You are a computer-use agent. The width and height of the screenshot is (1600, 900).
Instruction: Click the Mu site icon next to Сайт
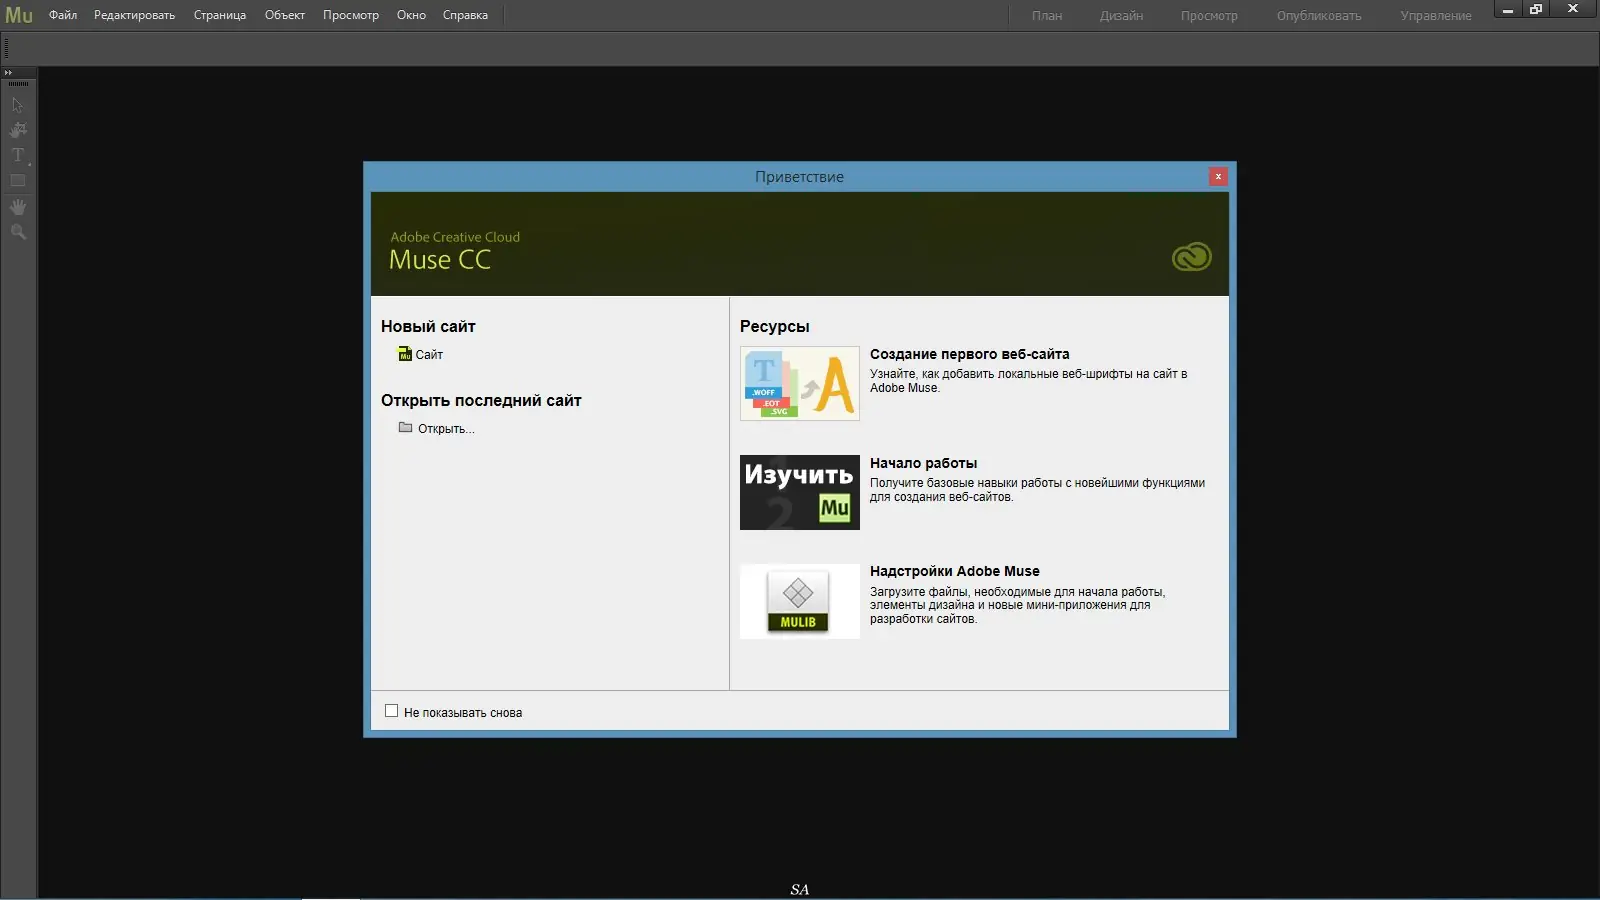(403, 354)
